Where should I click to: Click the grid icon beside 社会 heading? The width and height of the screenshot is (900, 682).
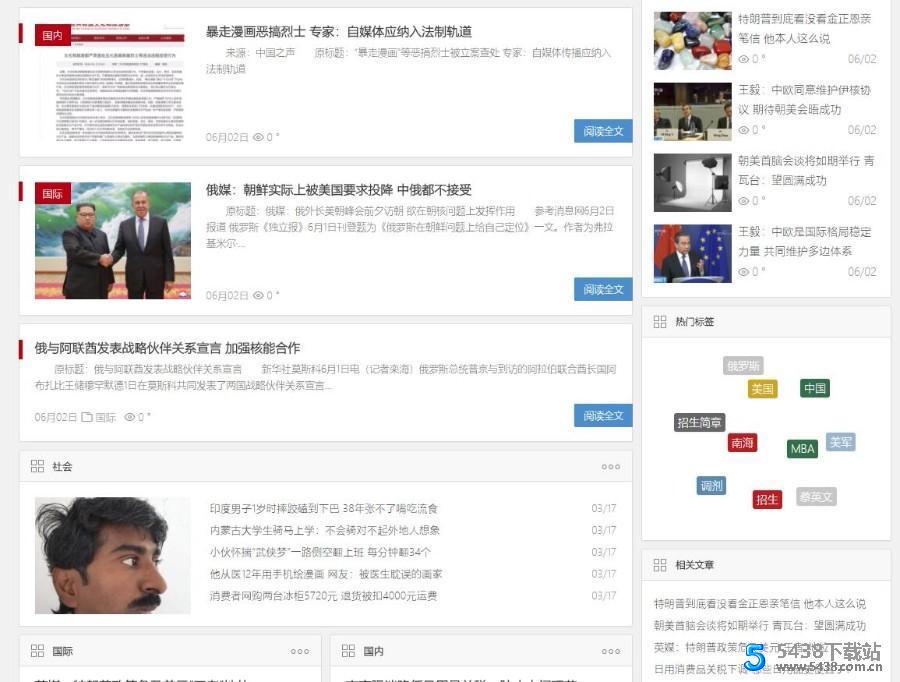[x=37, y=466]
